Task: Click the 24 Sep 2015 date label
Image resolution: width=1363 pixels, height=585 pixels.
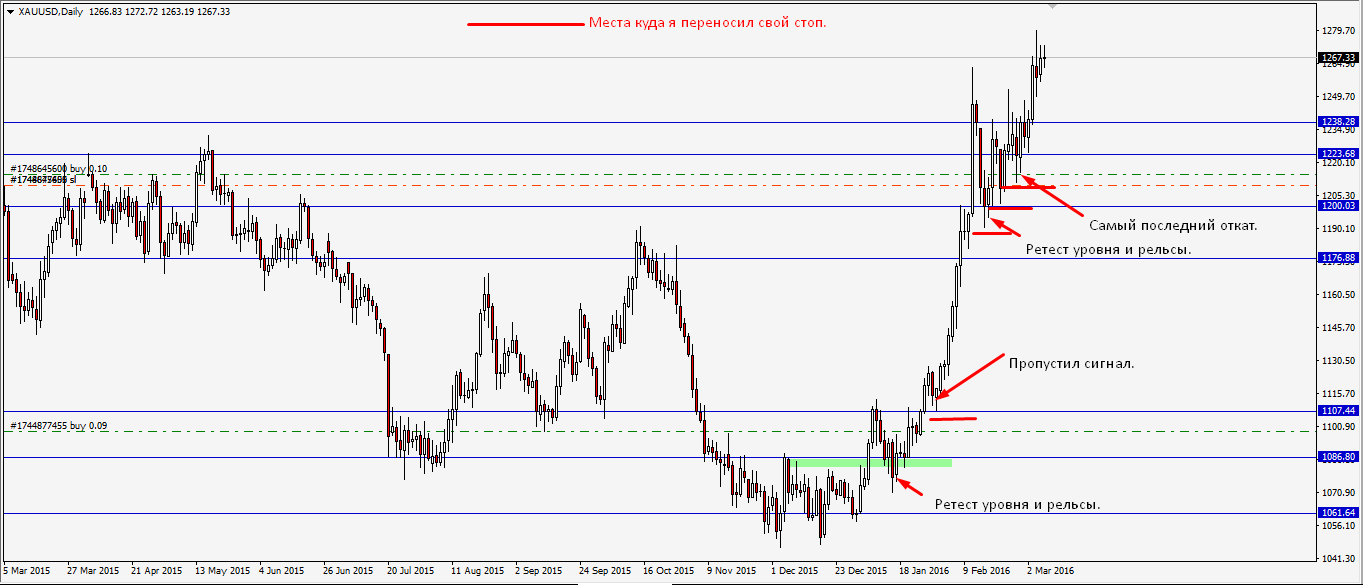Action: point(605,571)
